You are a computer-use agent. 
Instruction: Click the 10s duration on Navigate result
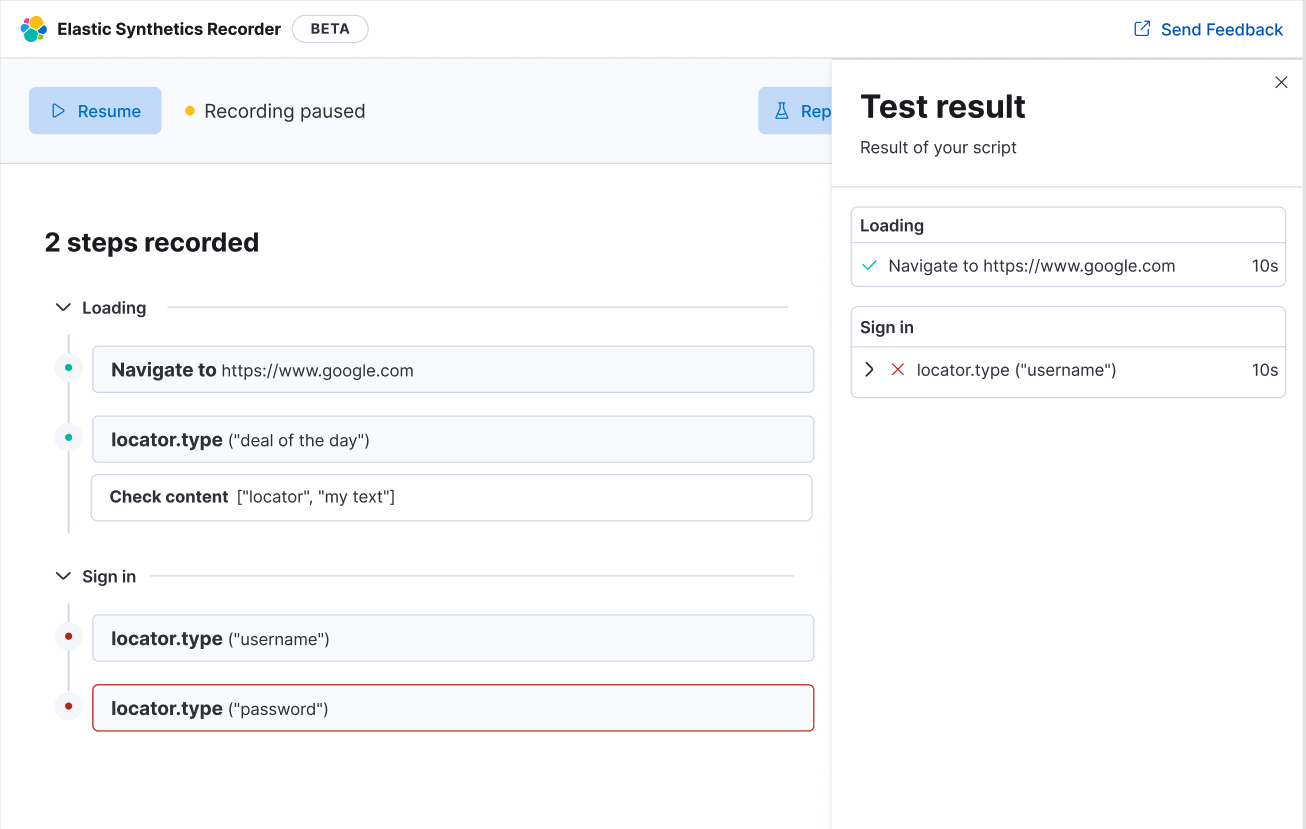coord(1265,266)
